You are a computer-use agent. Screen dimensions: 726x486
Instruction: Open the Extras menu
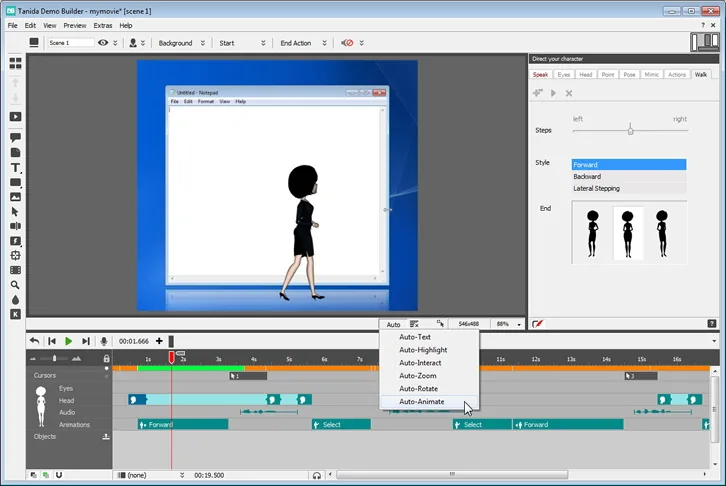[103, 25]
